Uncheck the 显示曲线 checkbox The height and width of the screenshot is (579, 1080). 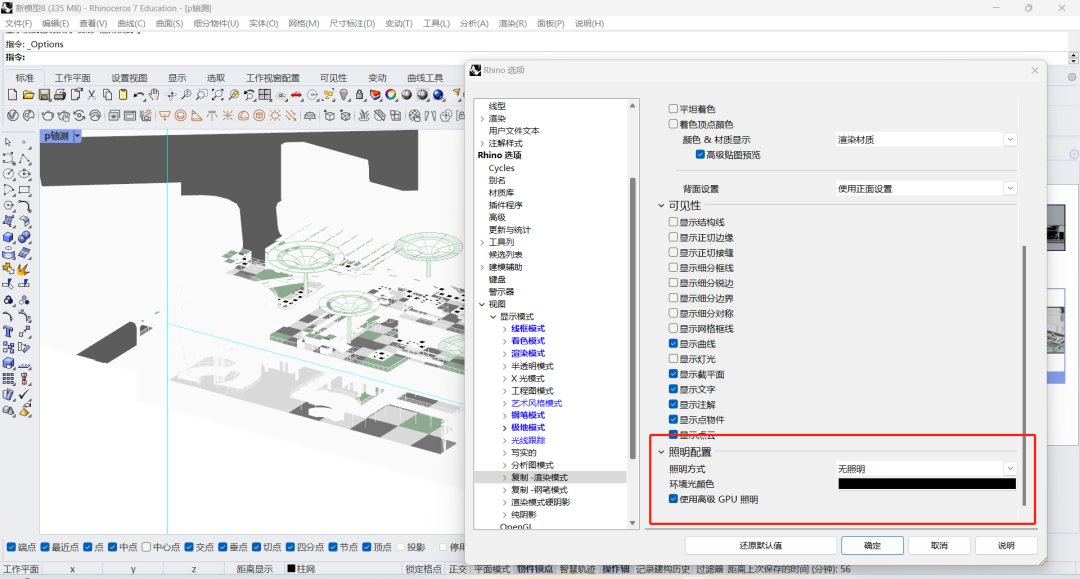pos(673,344)
